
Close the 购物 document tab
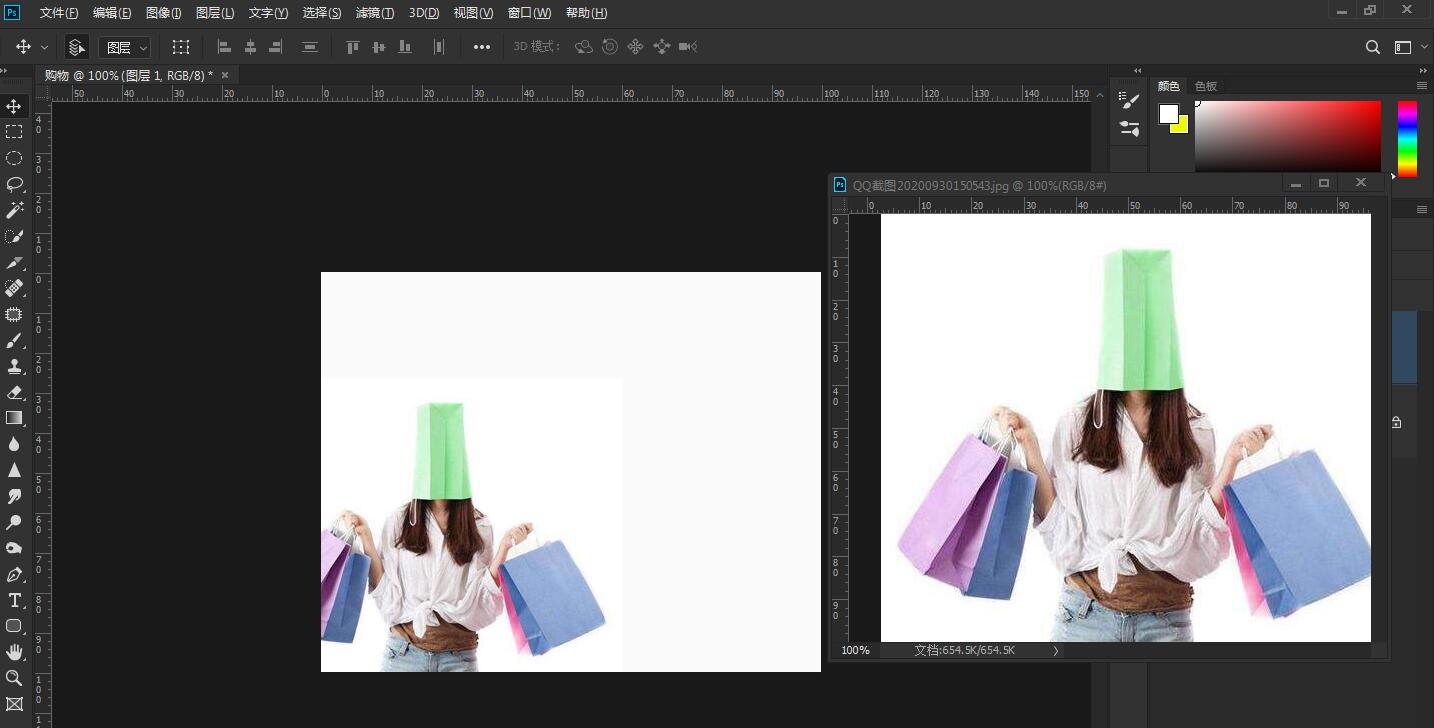pos(225,75)
